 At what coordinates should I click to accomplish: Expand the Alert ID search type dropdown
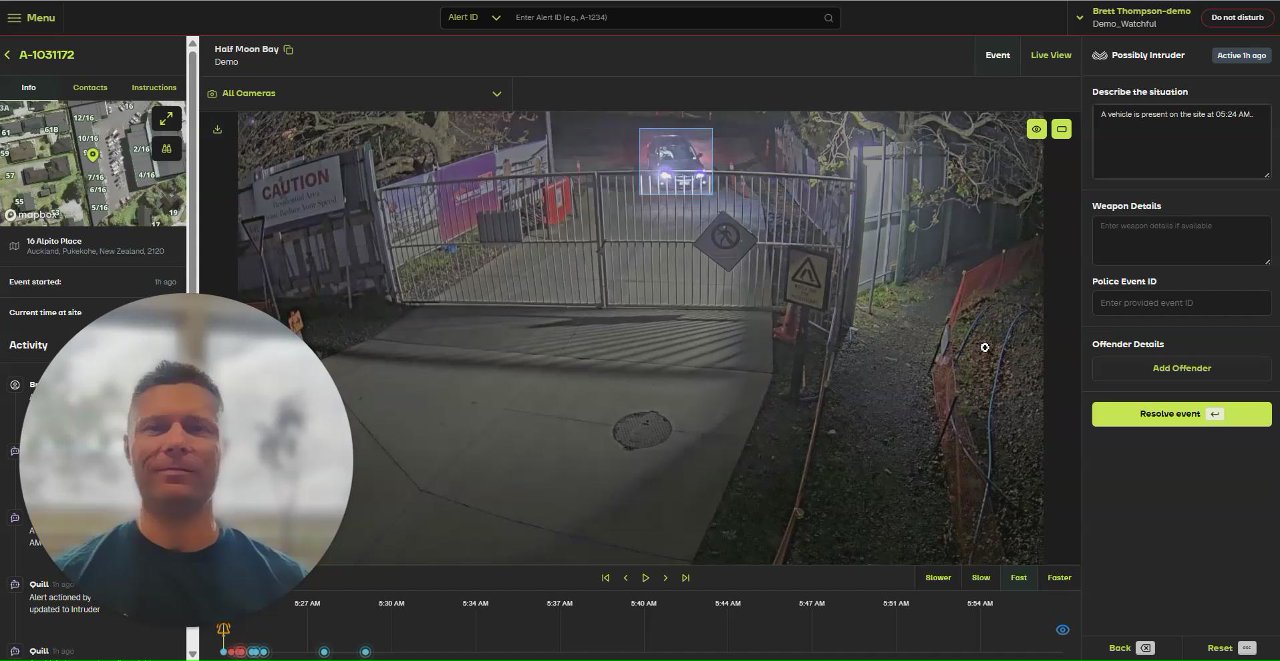pyautogui.click(x=474, y=18)
